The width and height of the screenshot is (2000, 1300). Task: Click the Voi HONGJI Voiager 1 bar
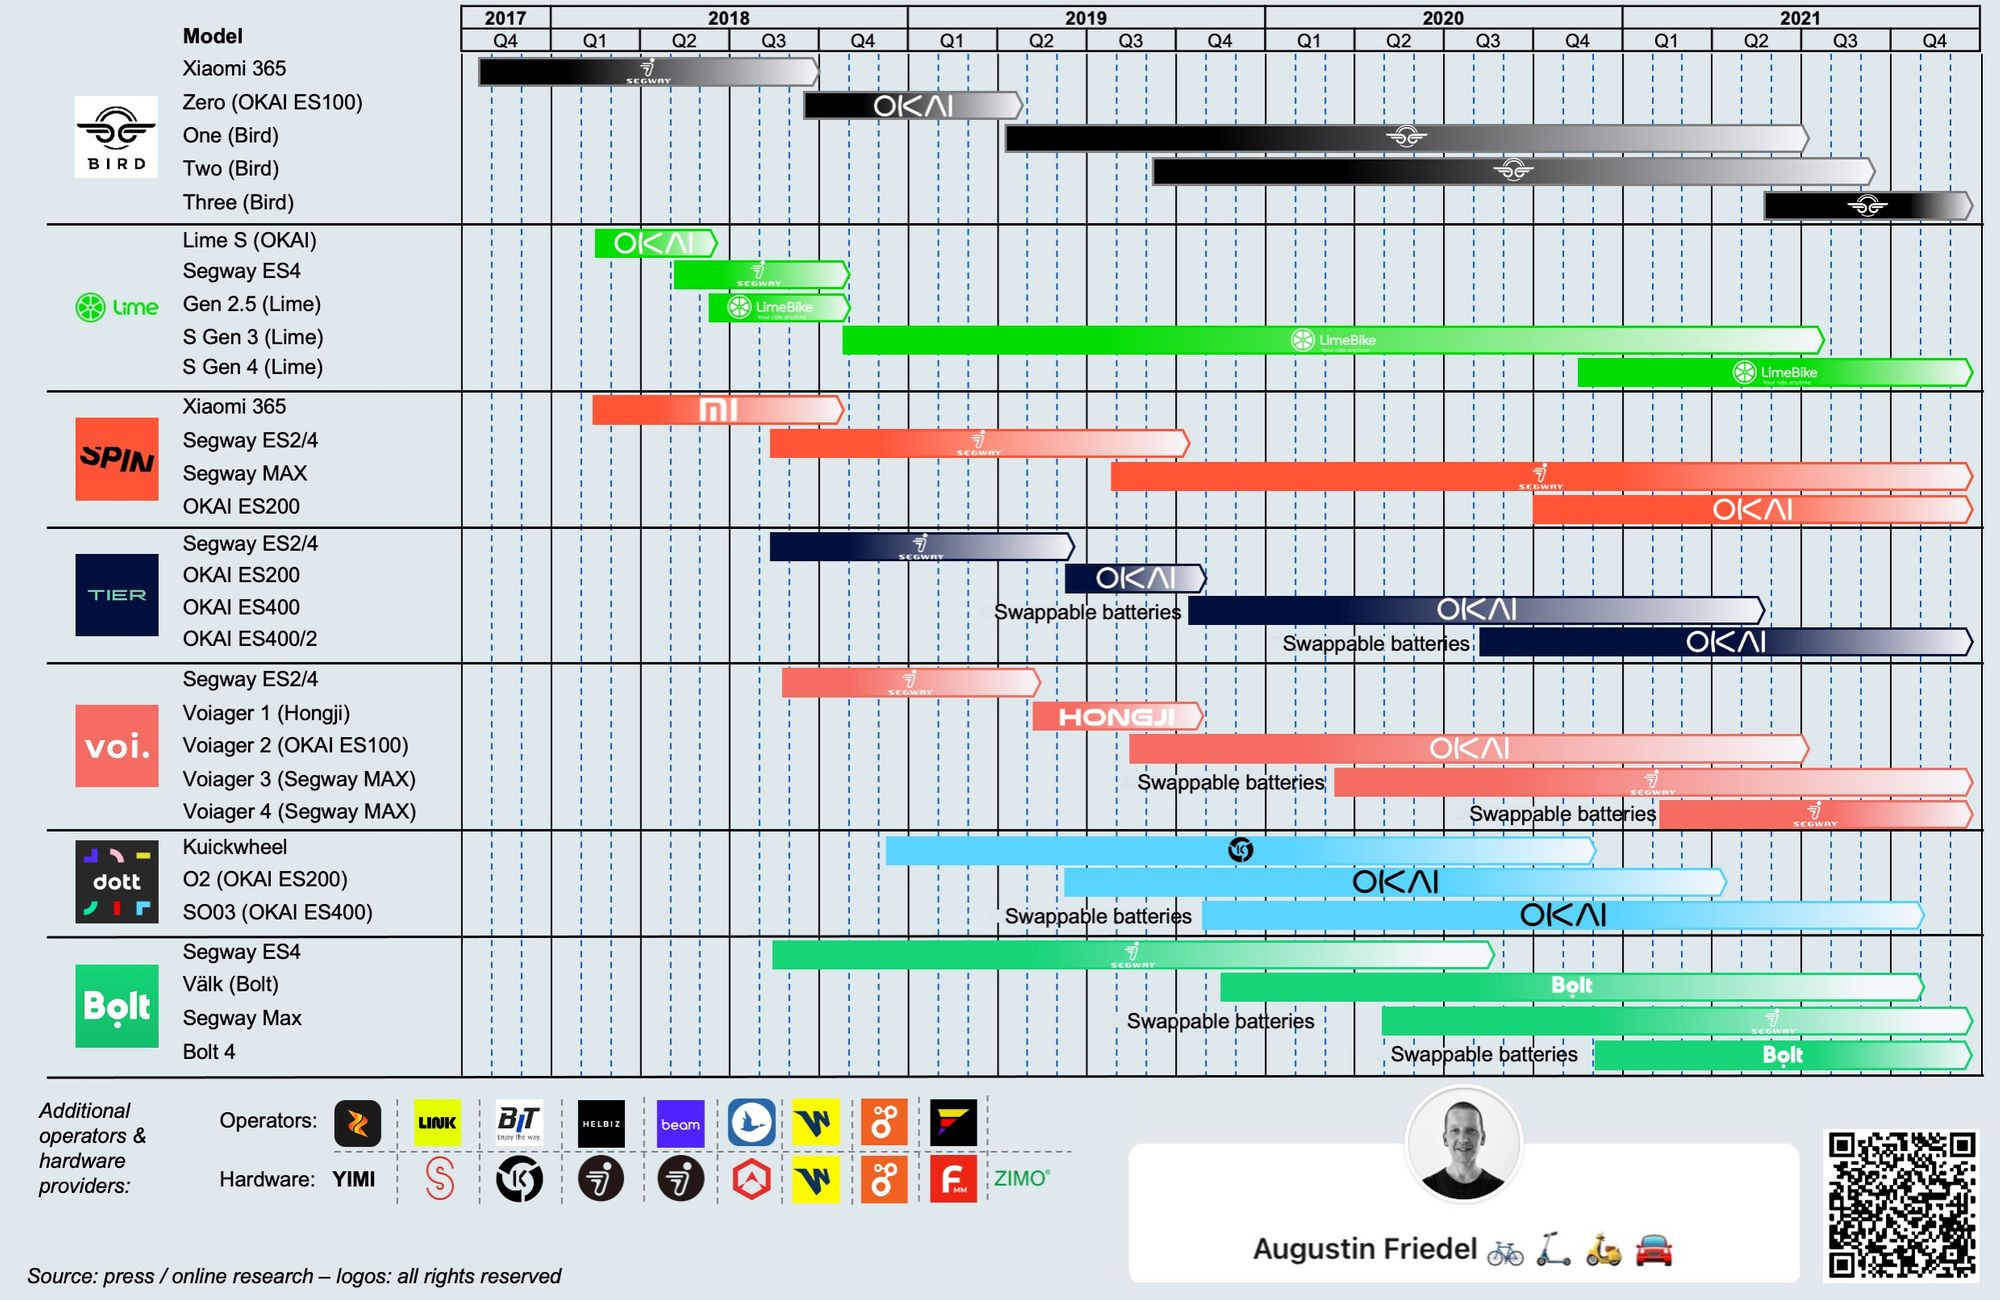pos(1117,716)
